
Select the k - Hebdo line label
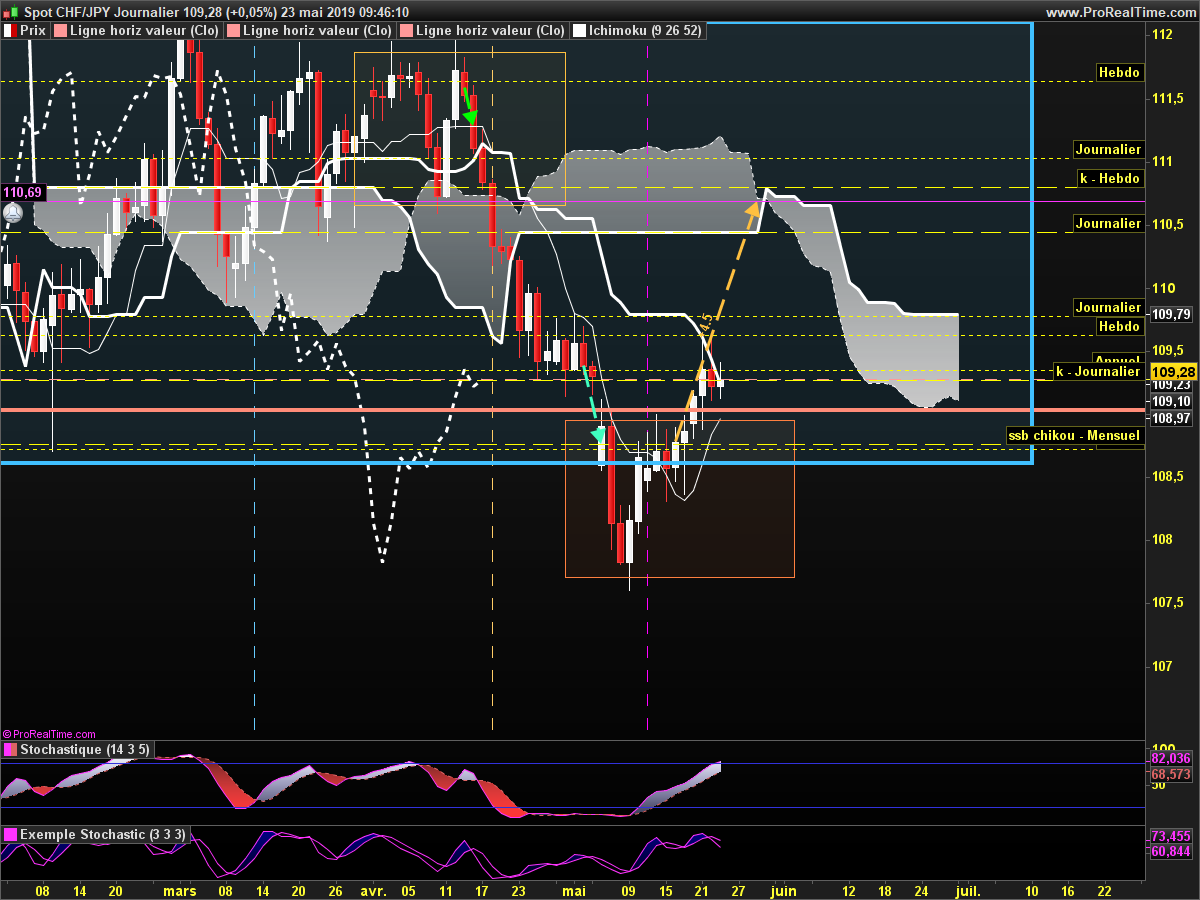[1108, 178]
